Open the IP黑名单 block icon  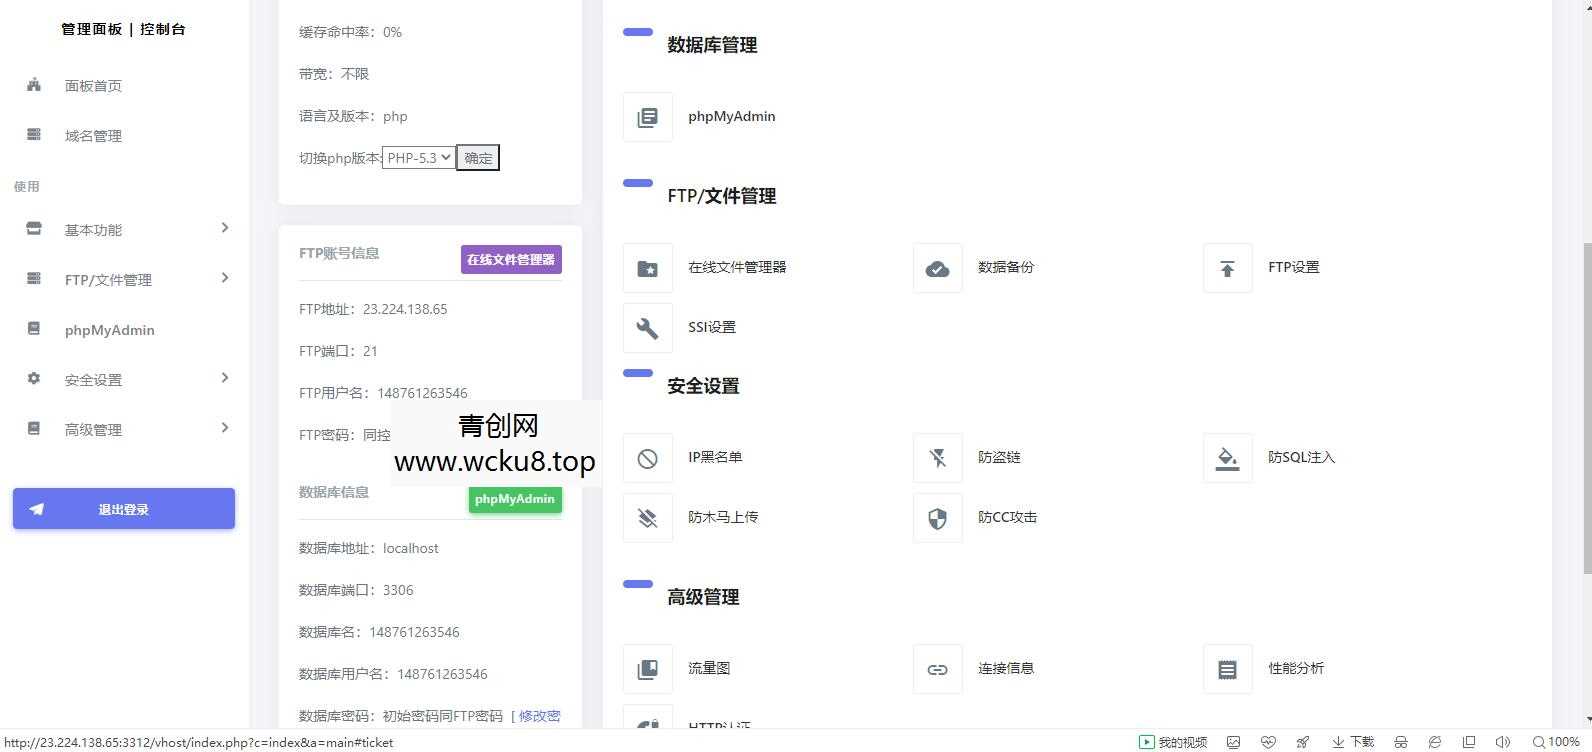pos(648,458)
